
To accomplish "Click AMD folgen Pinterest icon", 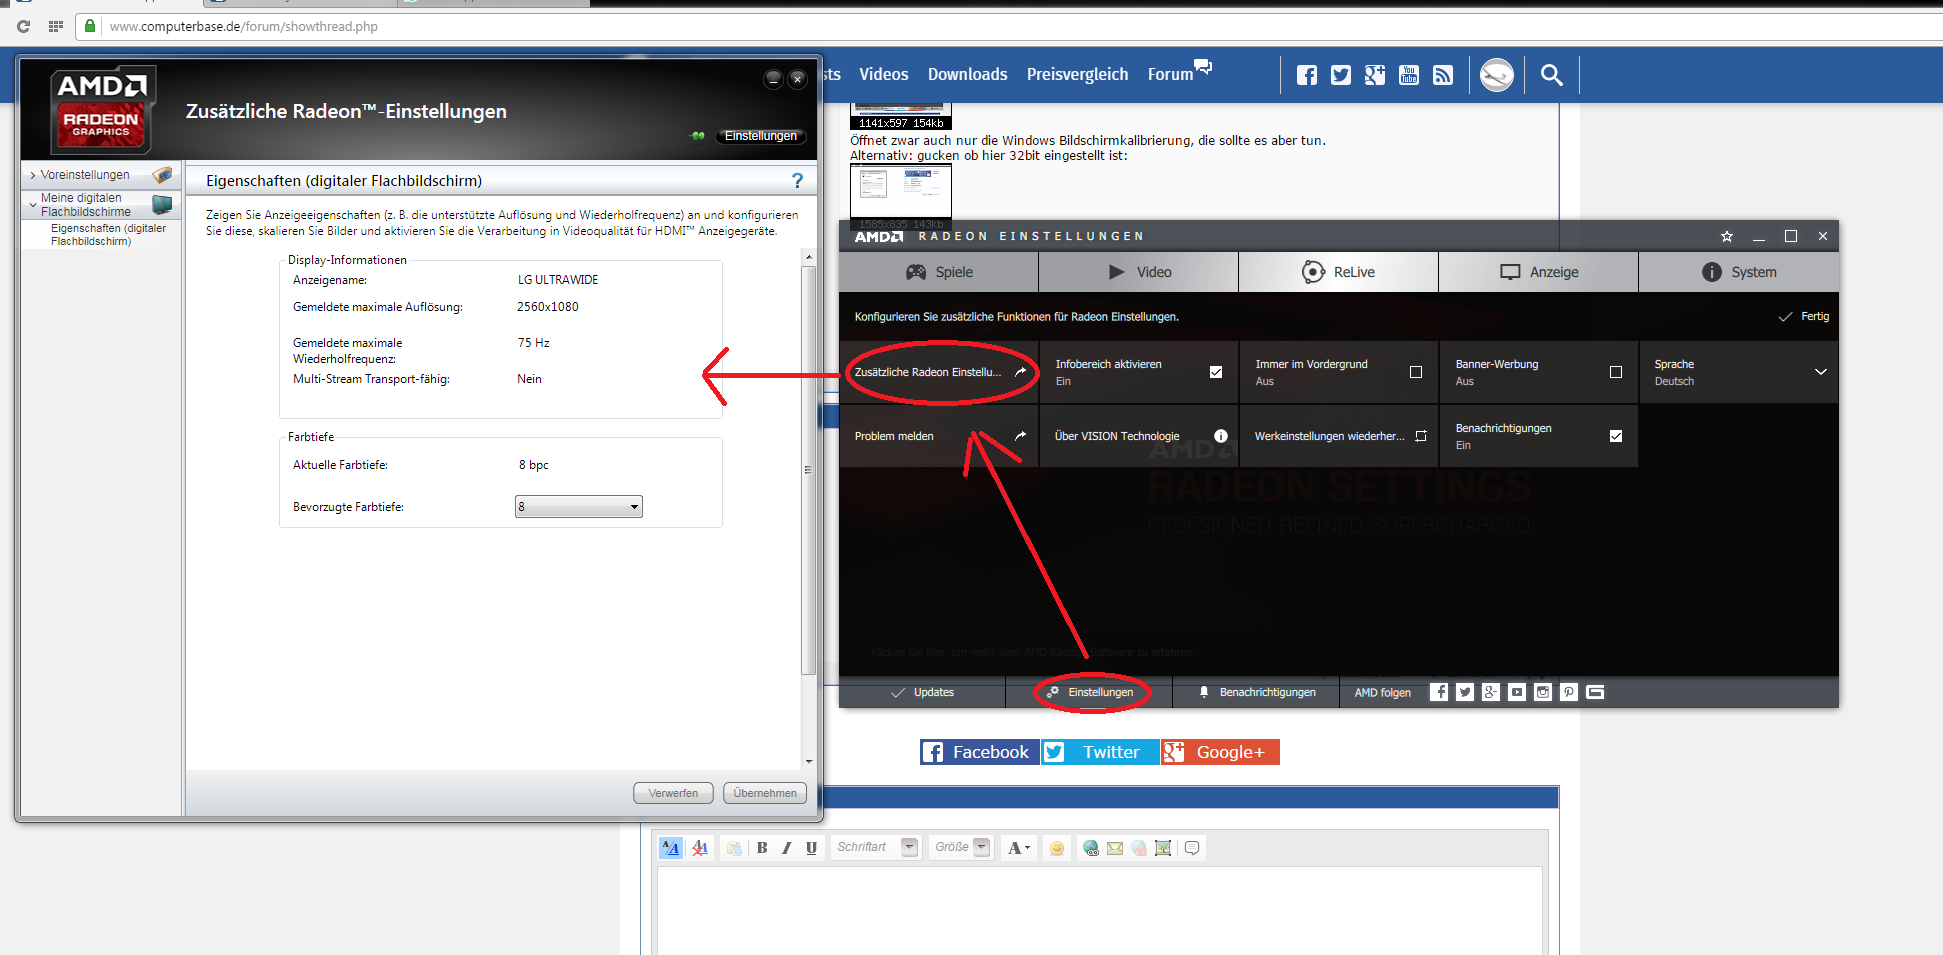I will [1569, 692].
